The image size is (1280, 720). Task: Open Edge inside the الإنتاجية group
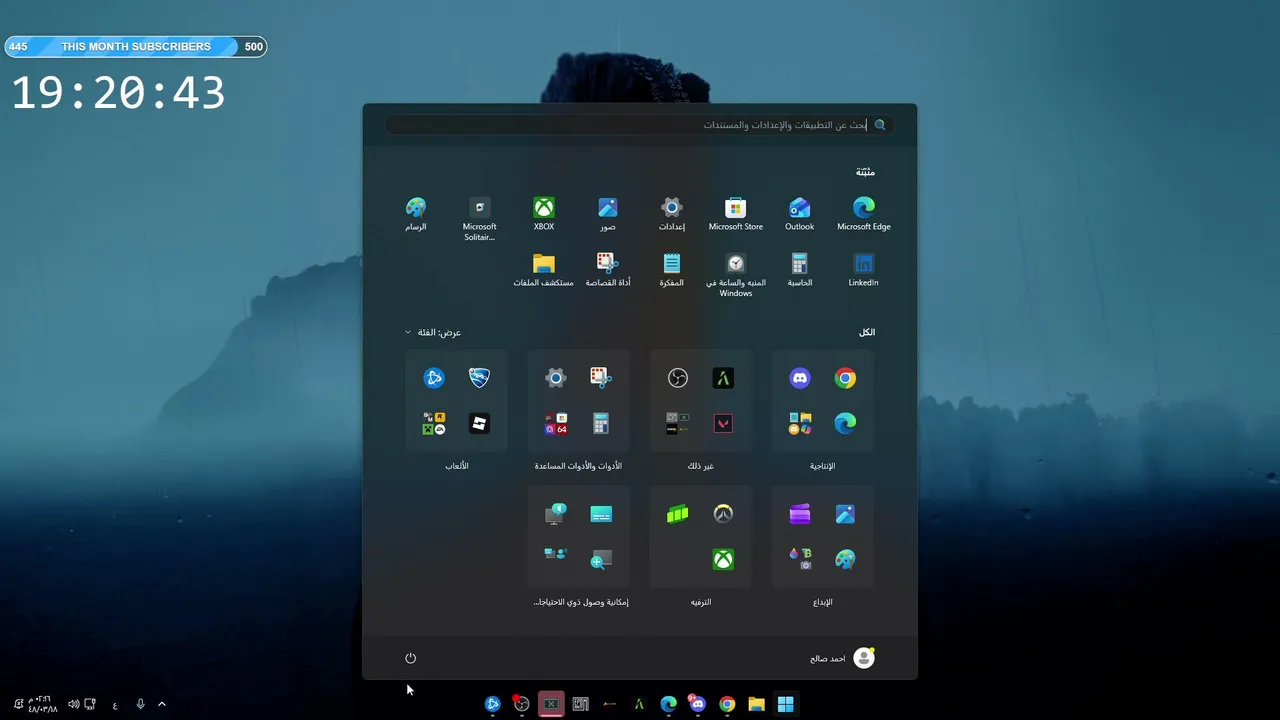[x=845, y=423]
